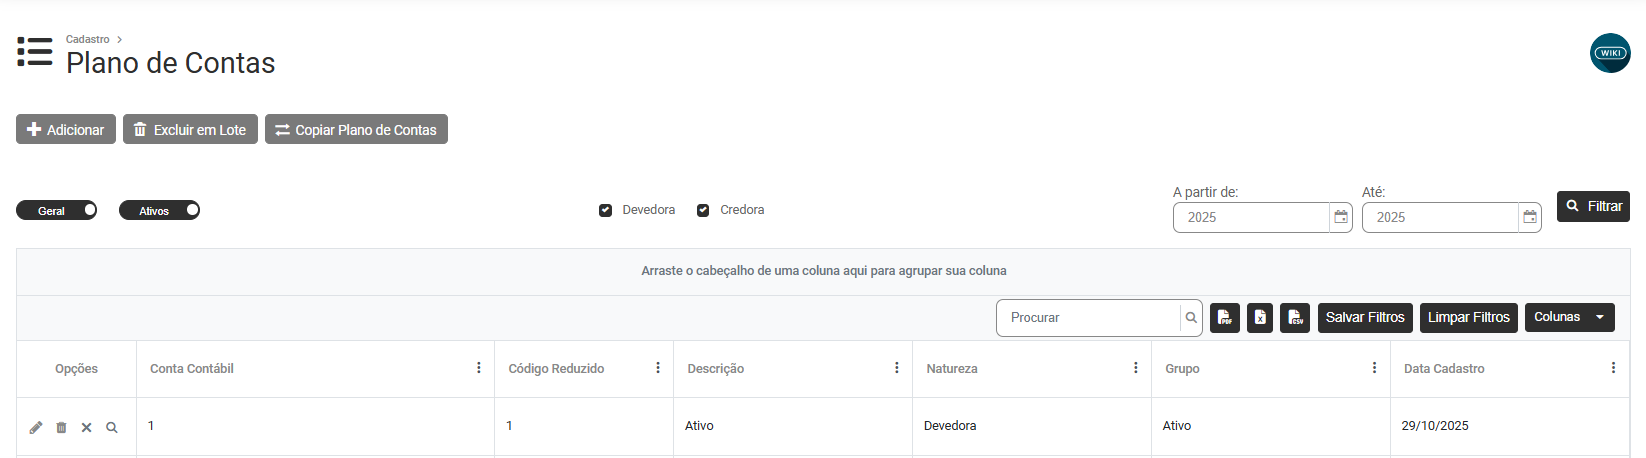Apply filters with Filtrar button
Screen dimensions: 1646x458
[1593, 206]
